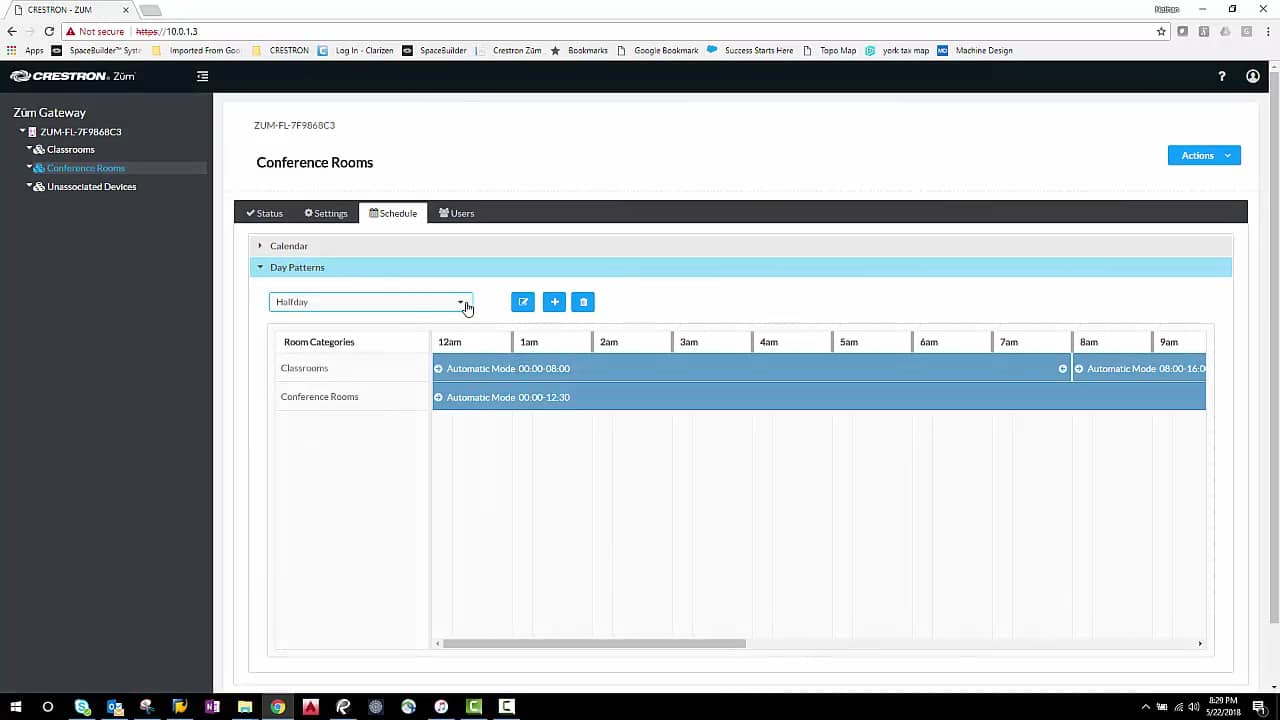Viewport: 1280px width, 720px height.
Task: Select Unassociated Devices in the sidebar
Action: pos(92,187)
